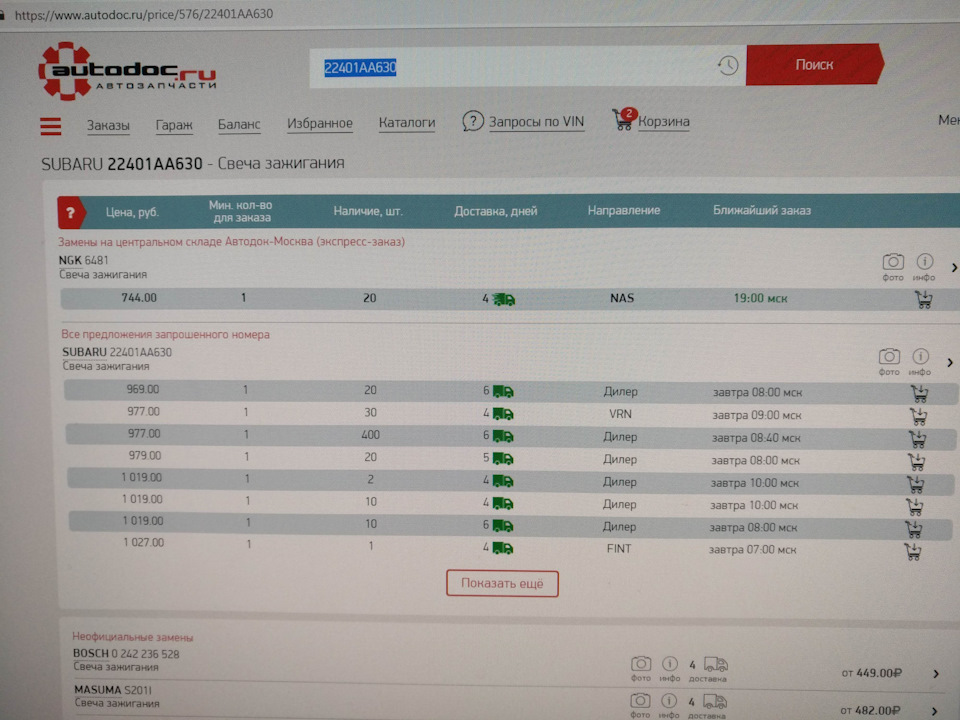
Task: Click delivery truck icon for MASUMA row
Action: point(714,701)
